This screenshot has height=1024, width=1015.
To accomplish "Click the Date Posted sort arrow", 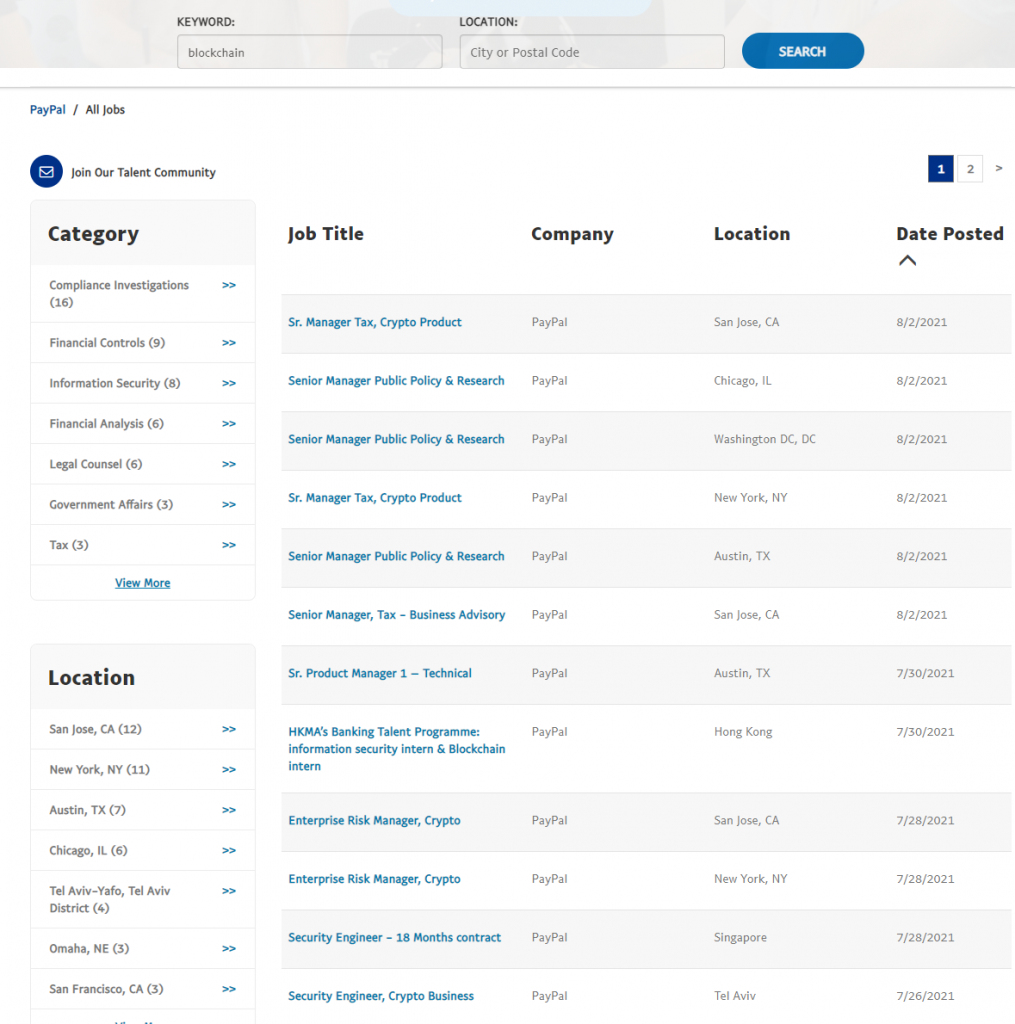I will [907, 261].
